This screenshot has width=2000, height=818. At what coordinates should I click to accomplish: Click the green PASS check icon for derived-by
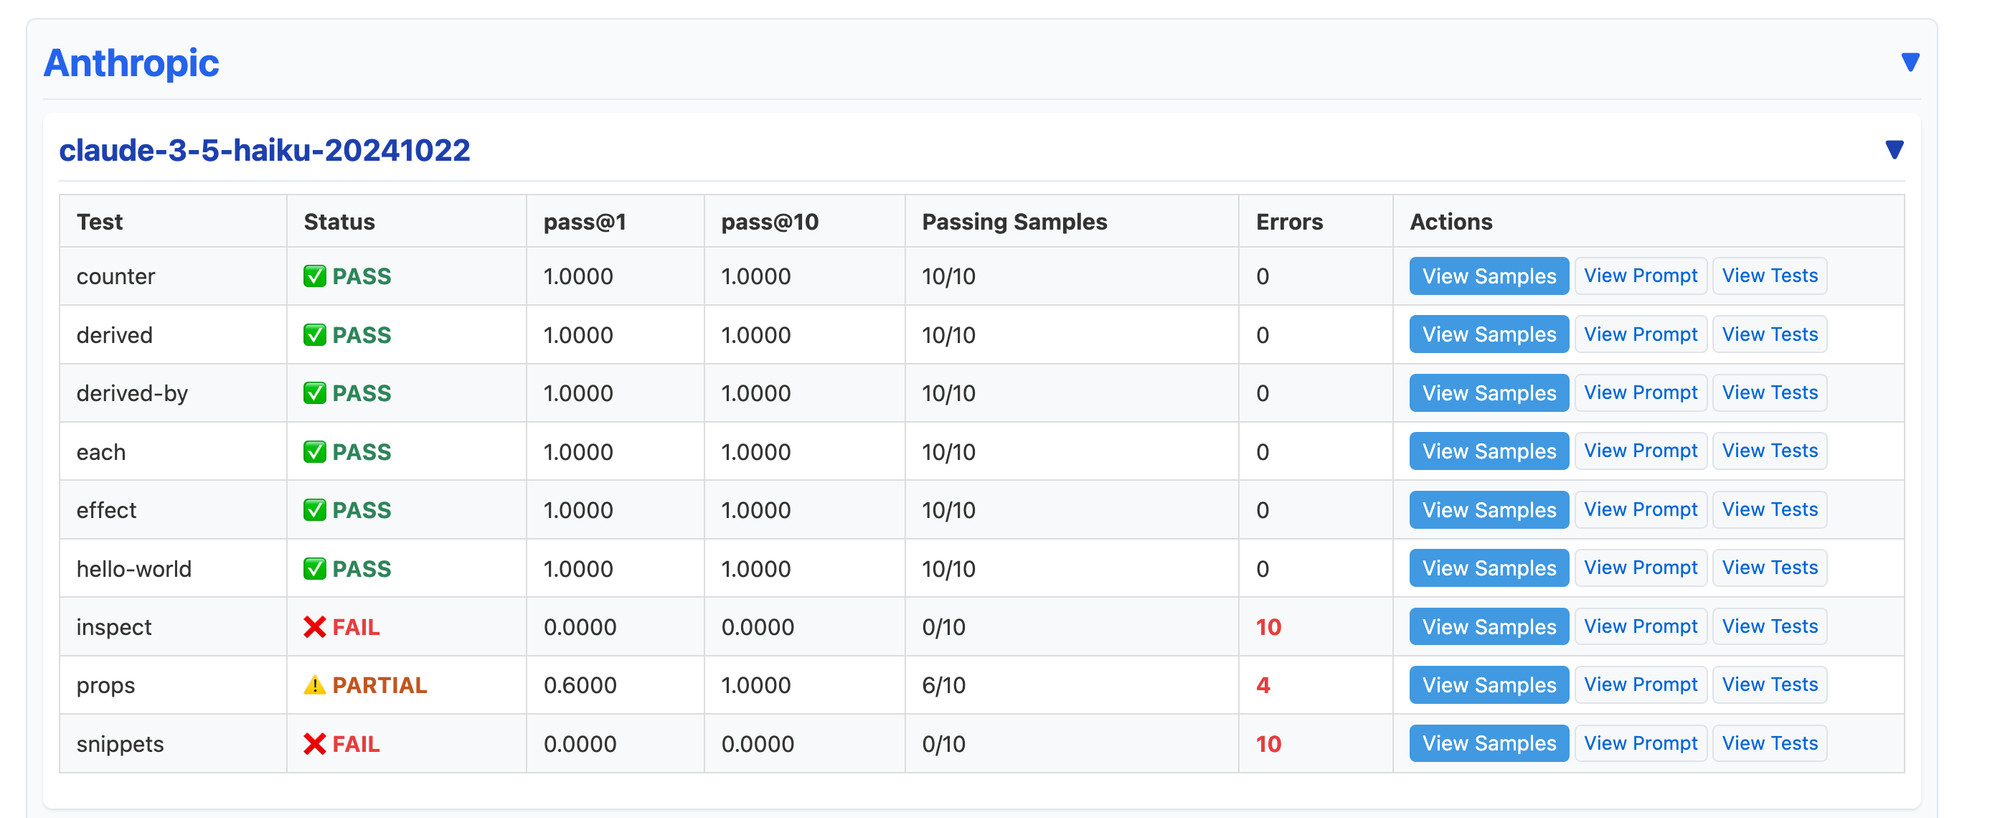click(315, 393)
